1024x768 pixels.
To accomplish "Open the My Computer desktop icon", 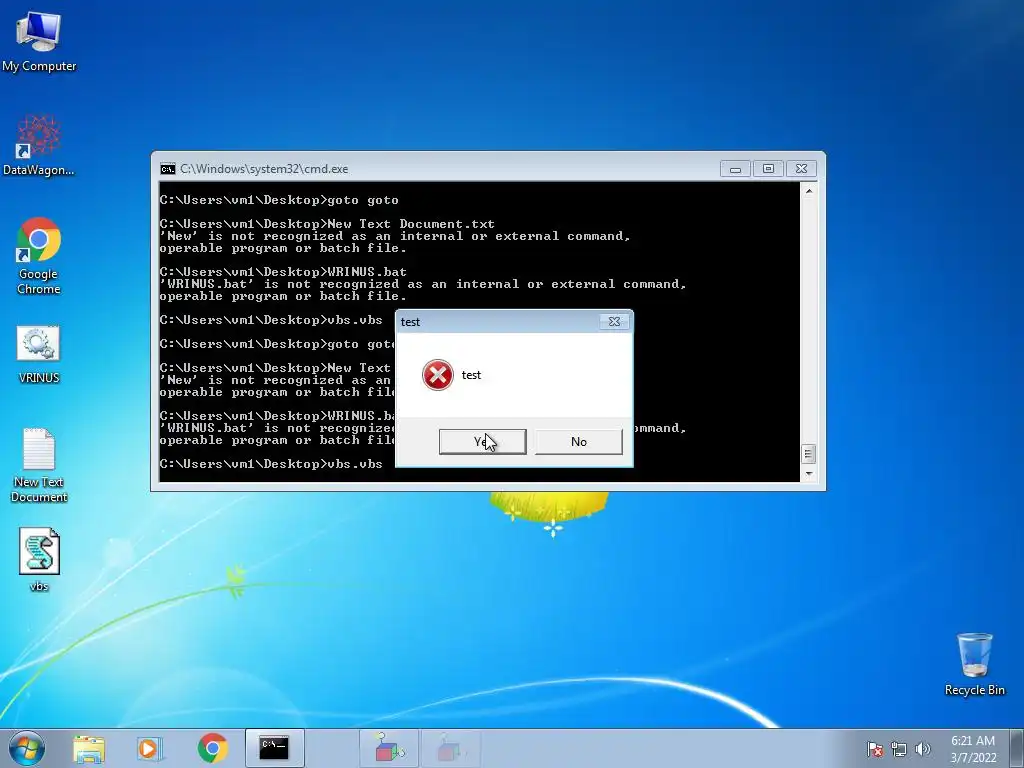I will click(x=39, y=42).
